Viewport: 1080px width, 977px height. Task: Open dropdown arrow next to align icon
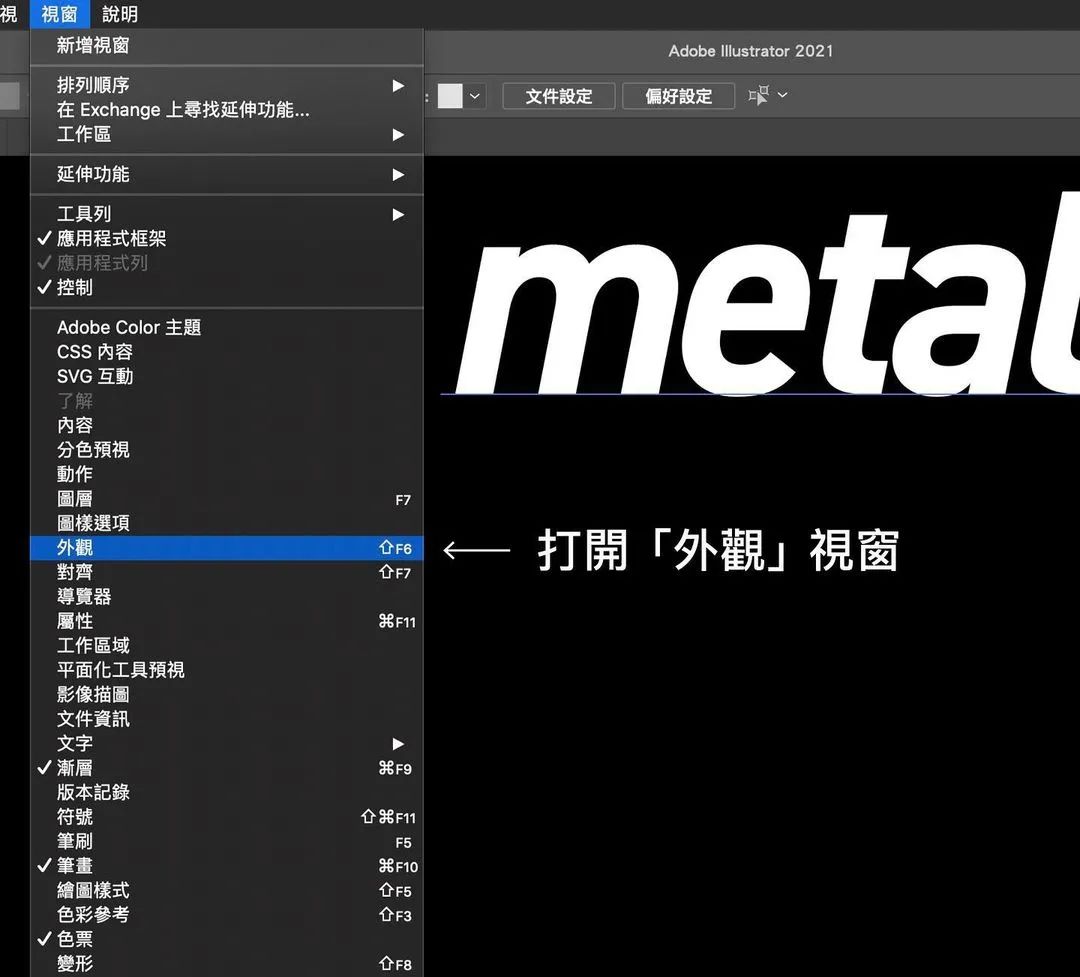point(782,95)
